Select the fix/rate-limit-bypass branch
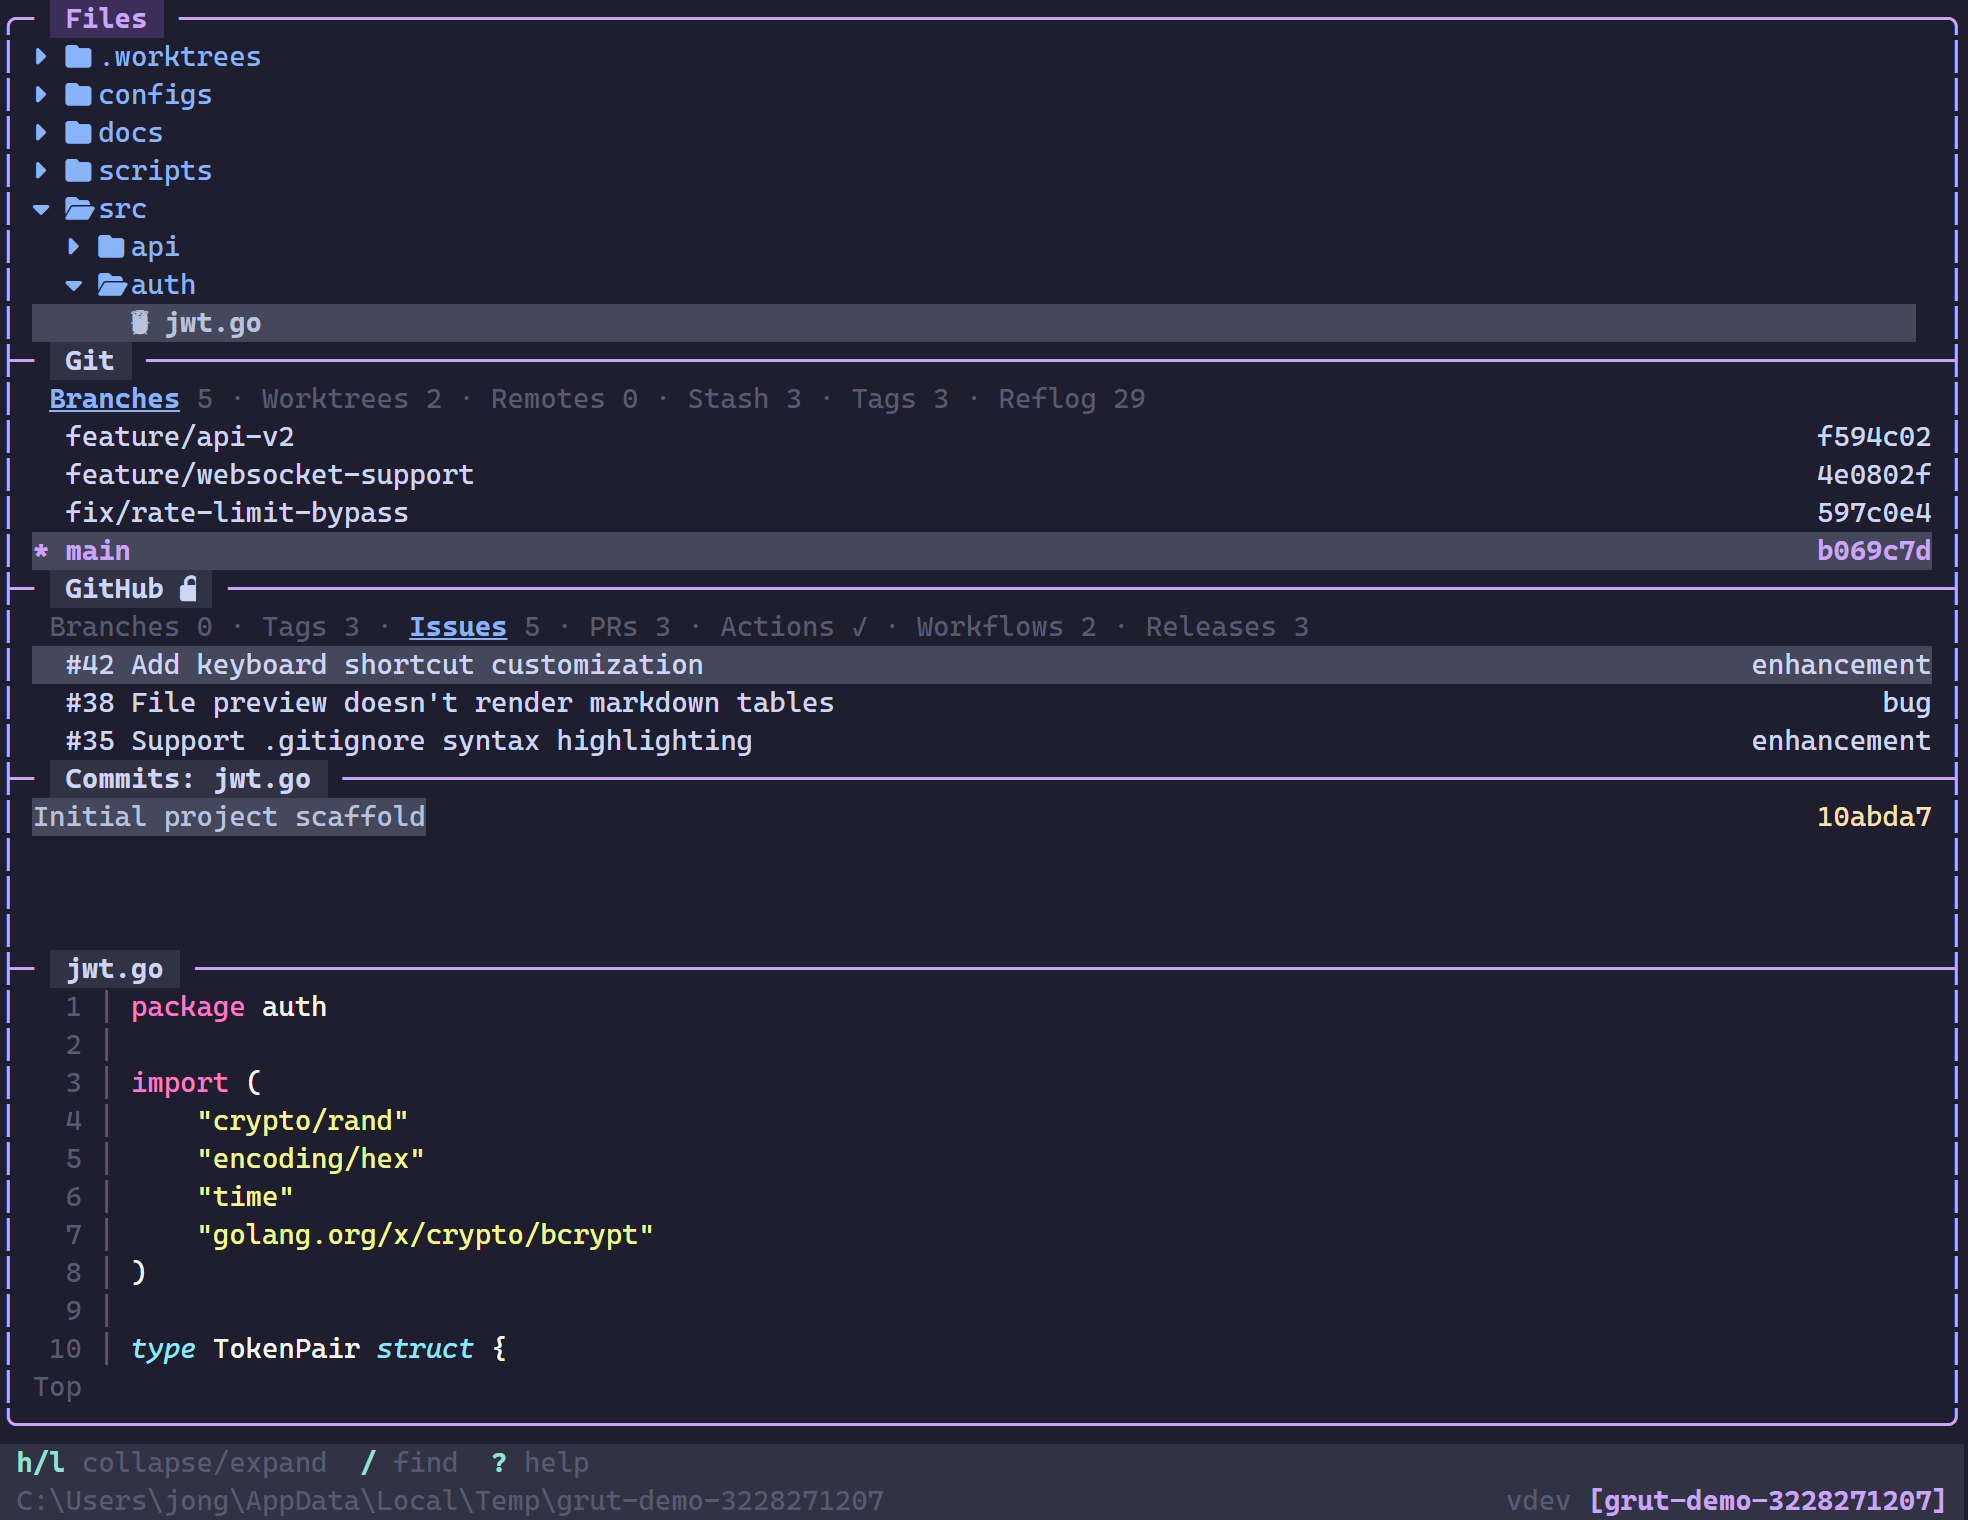 (x=237, y=513)
